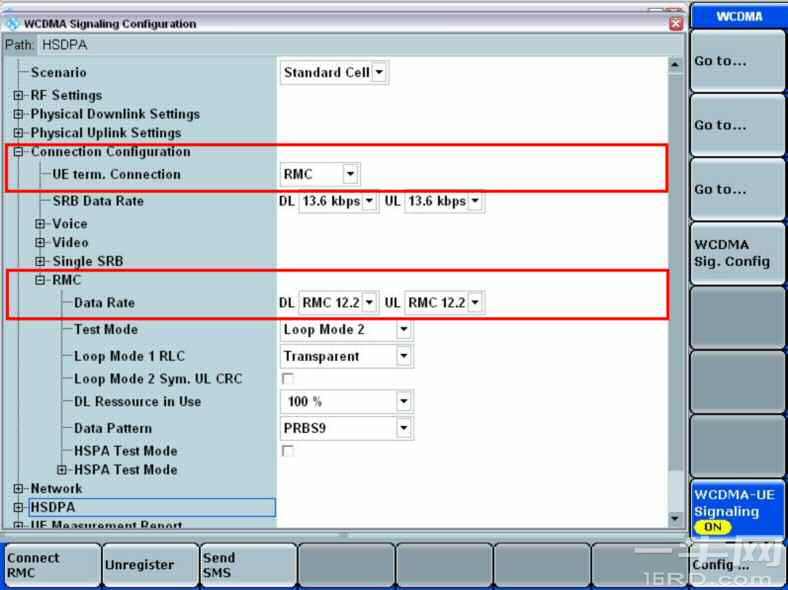The image size is (788, 590).
Task: Expand the RF Settings tree node
Action: tap(19, 96)
